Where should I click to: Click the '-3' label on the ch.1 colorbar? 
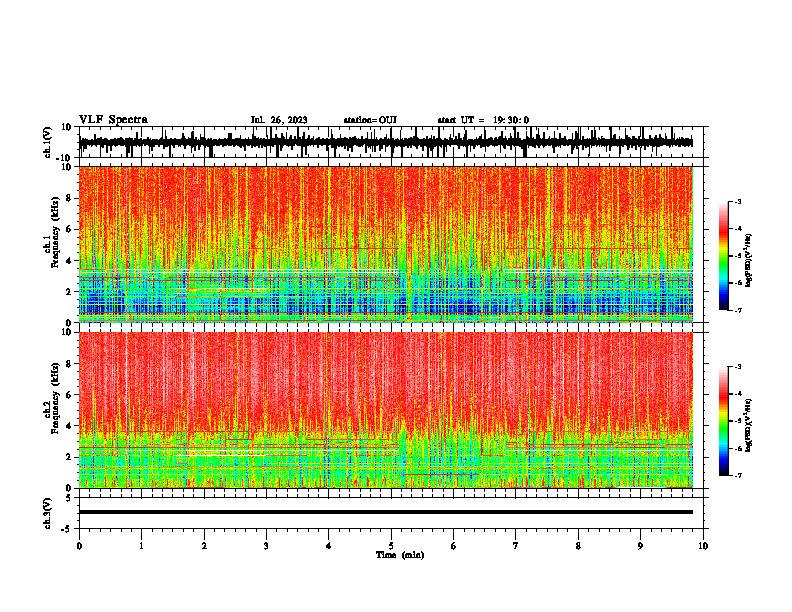[x=738, y=201]
